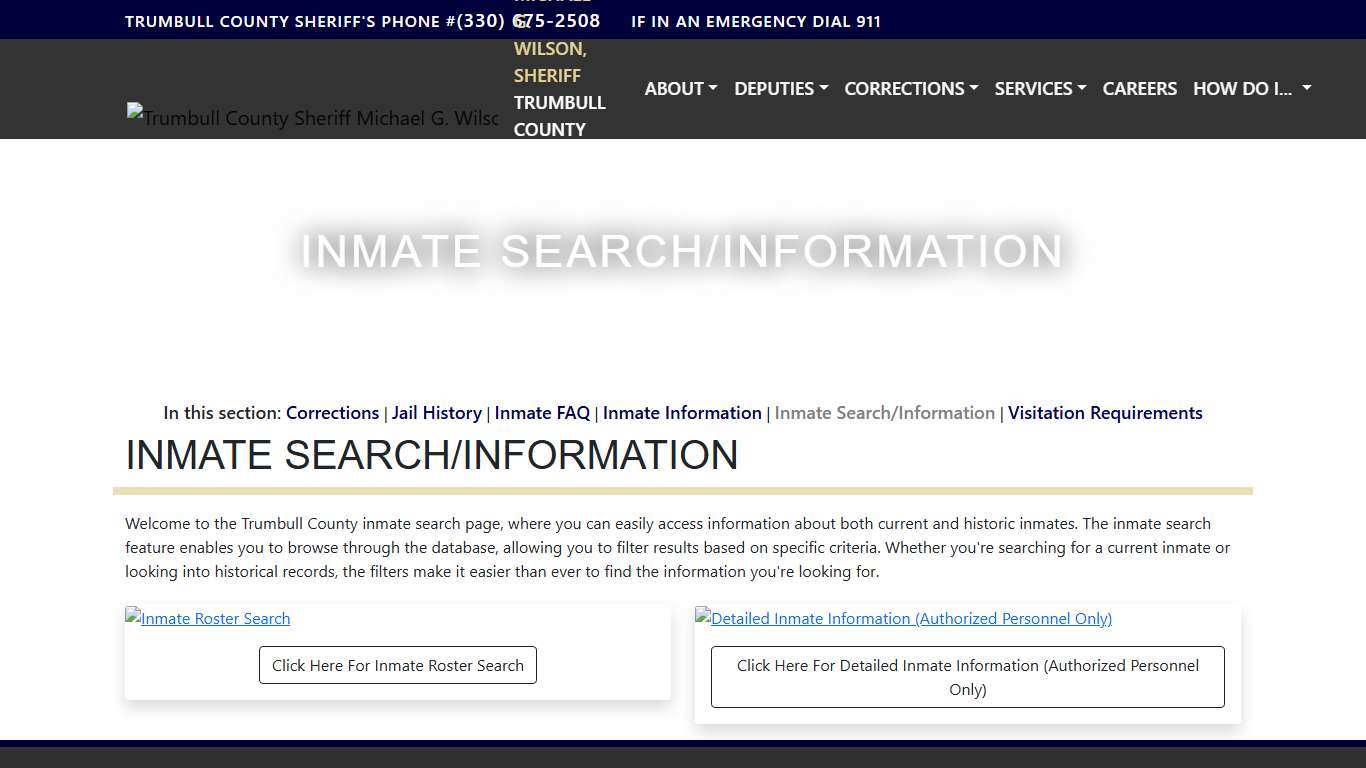Click Here For Detailed Inmate Information button

pos(967,677)
